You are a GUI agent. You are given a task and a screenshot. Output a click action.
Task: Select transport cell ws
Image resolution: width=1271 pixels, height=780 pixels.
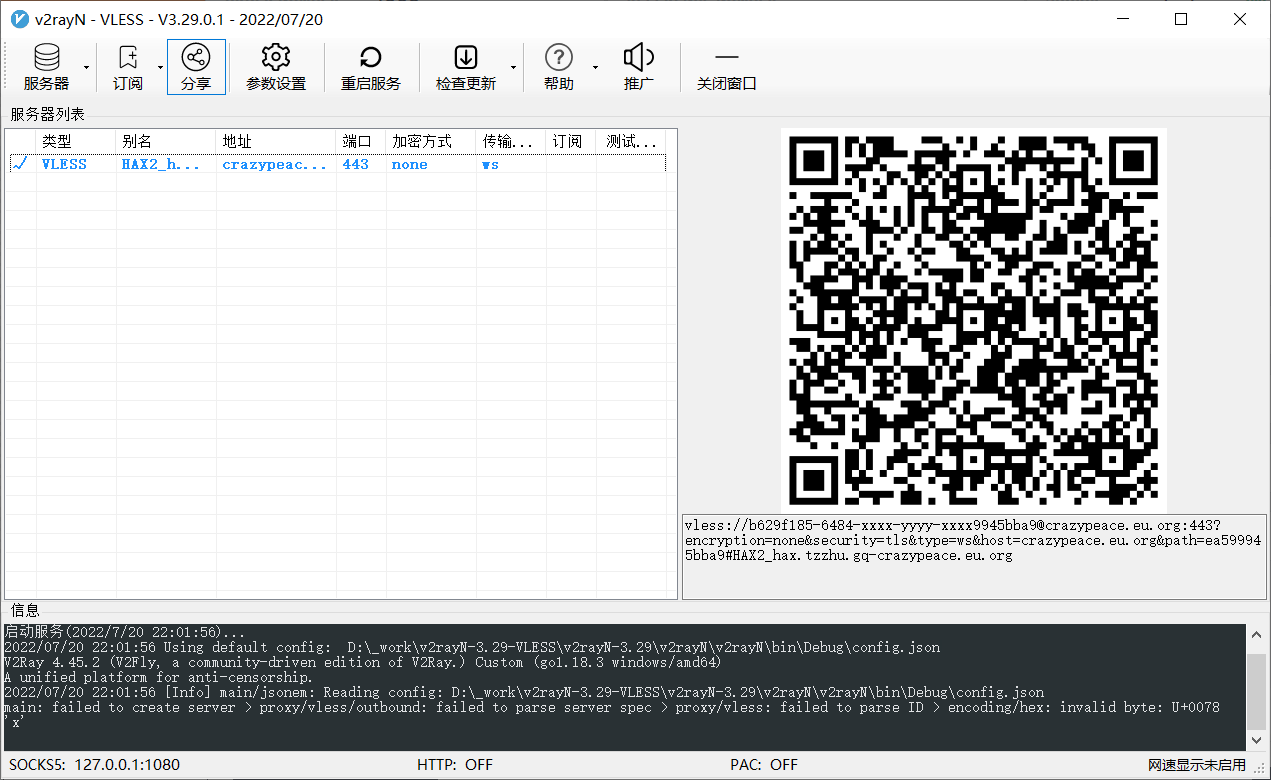pos(490,164)
